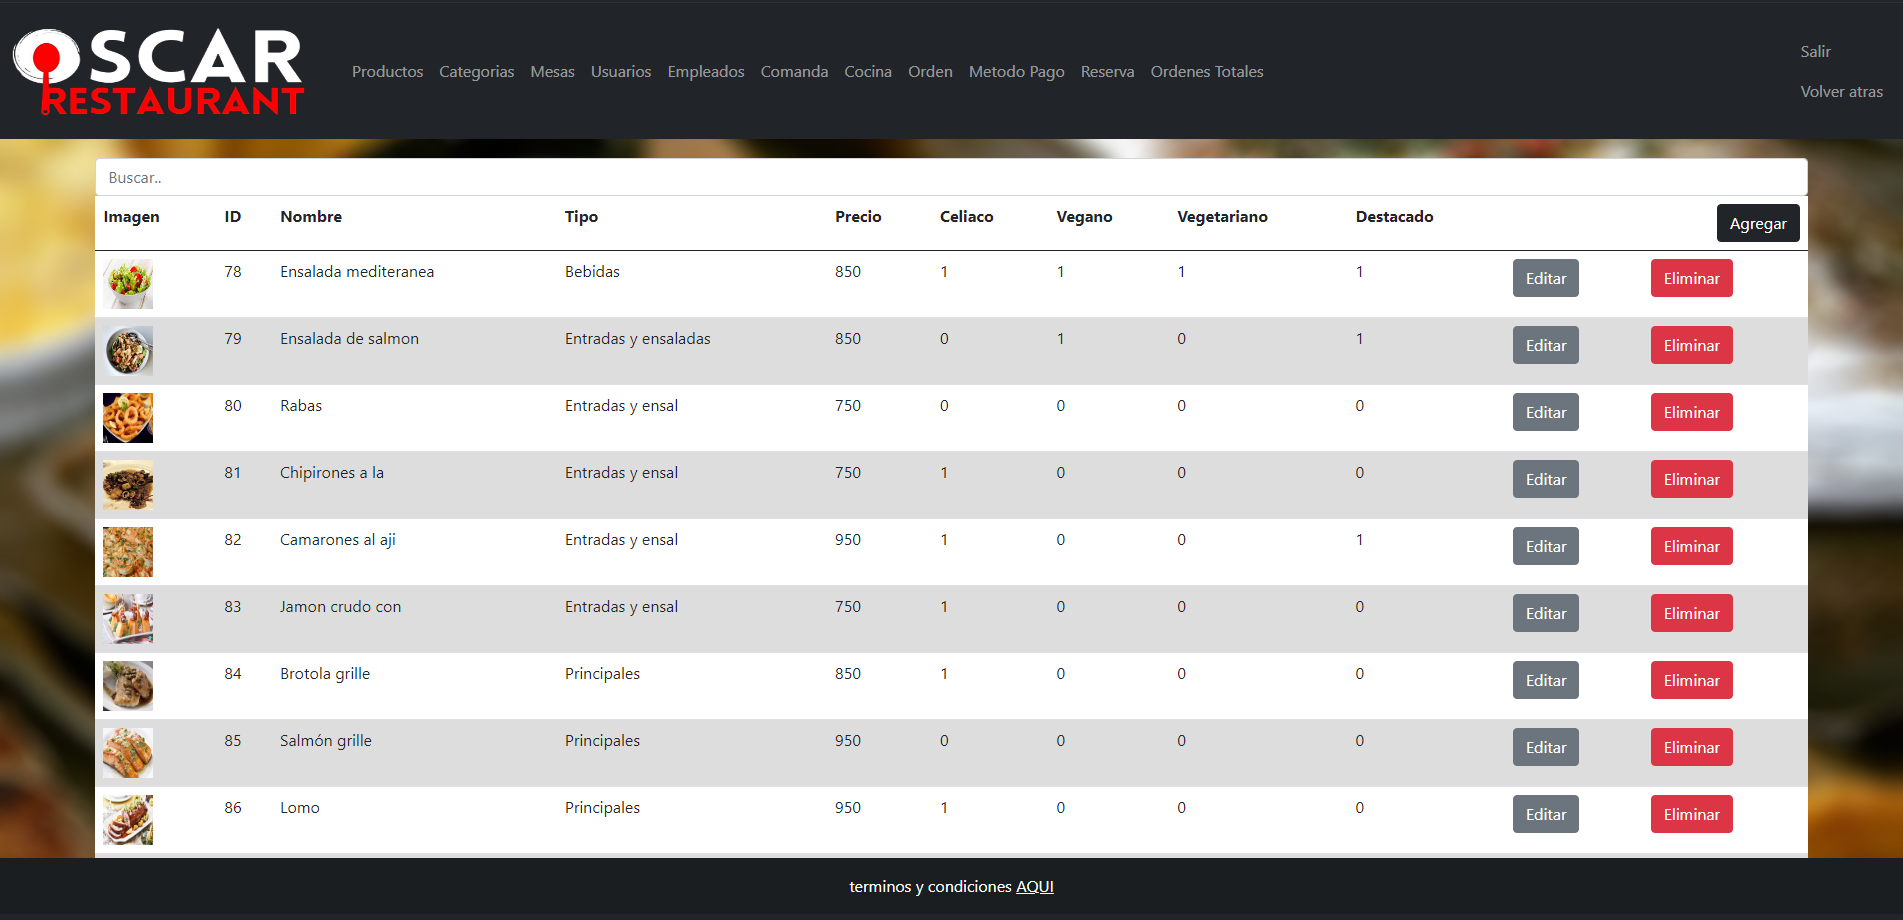1903x920 pixels.
Task: Open Metodo Pago section
Action: tap(1016, 72)
